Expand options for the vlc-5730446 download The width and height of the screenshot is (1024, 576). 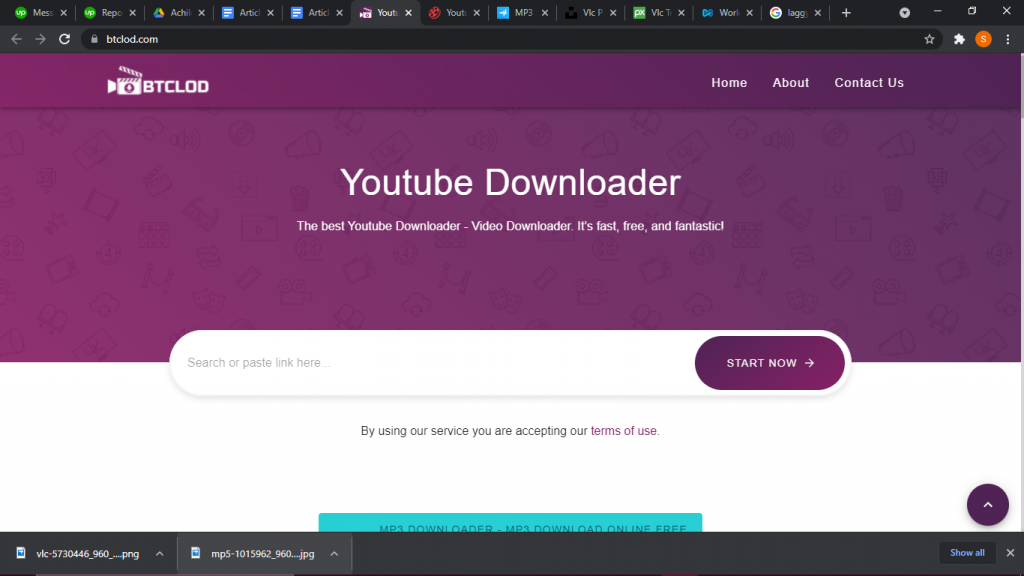pos(159,554)
